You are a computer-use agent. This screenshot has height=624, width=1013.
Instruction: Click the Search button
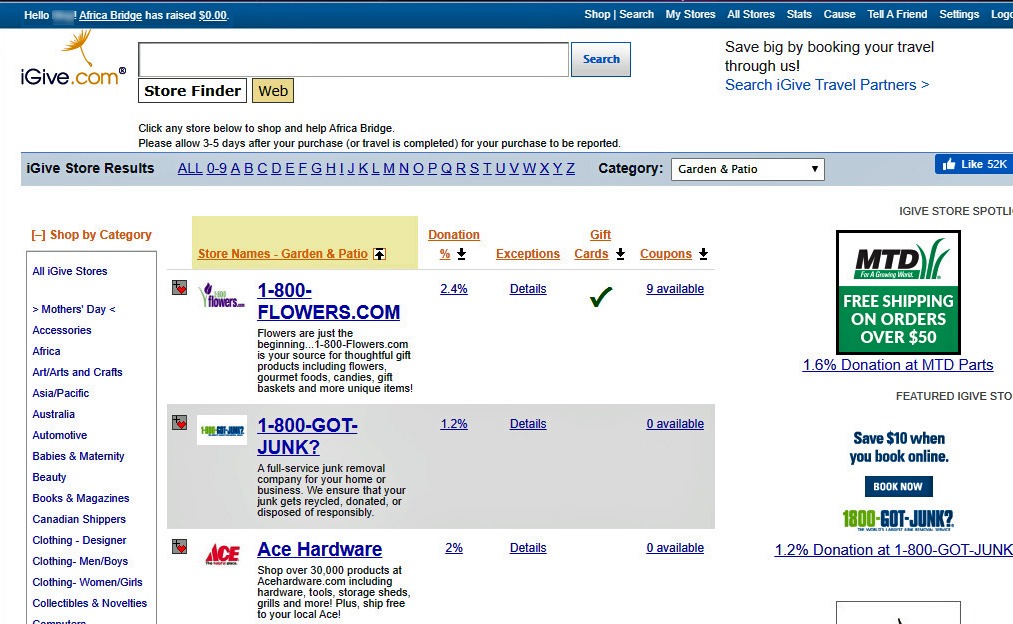[601, 59]
